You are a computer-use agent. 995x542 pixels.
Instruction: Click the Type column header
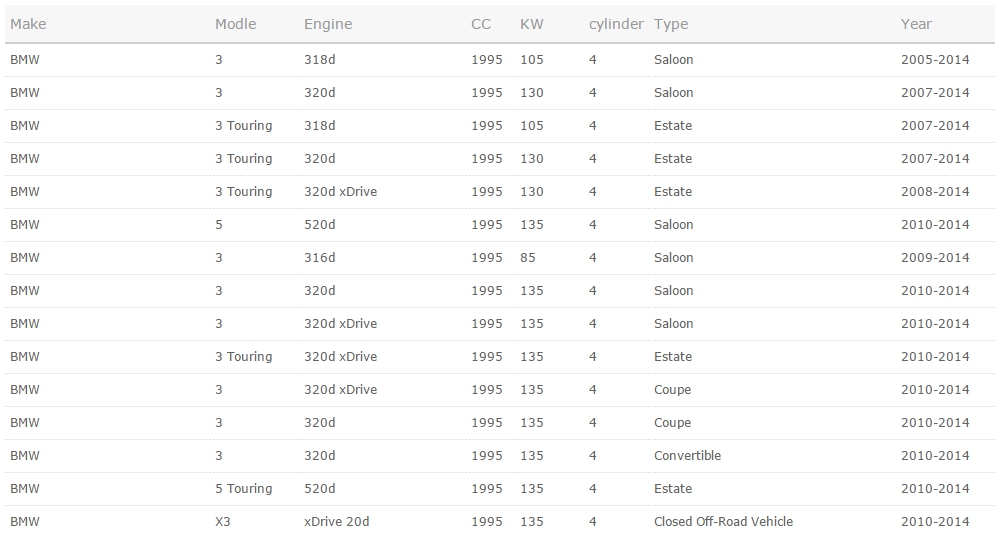pyautogui.click(x=671, y=24)
